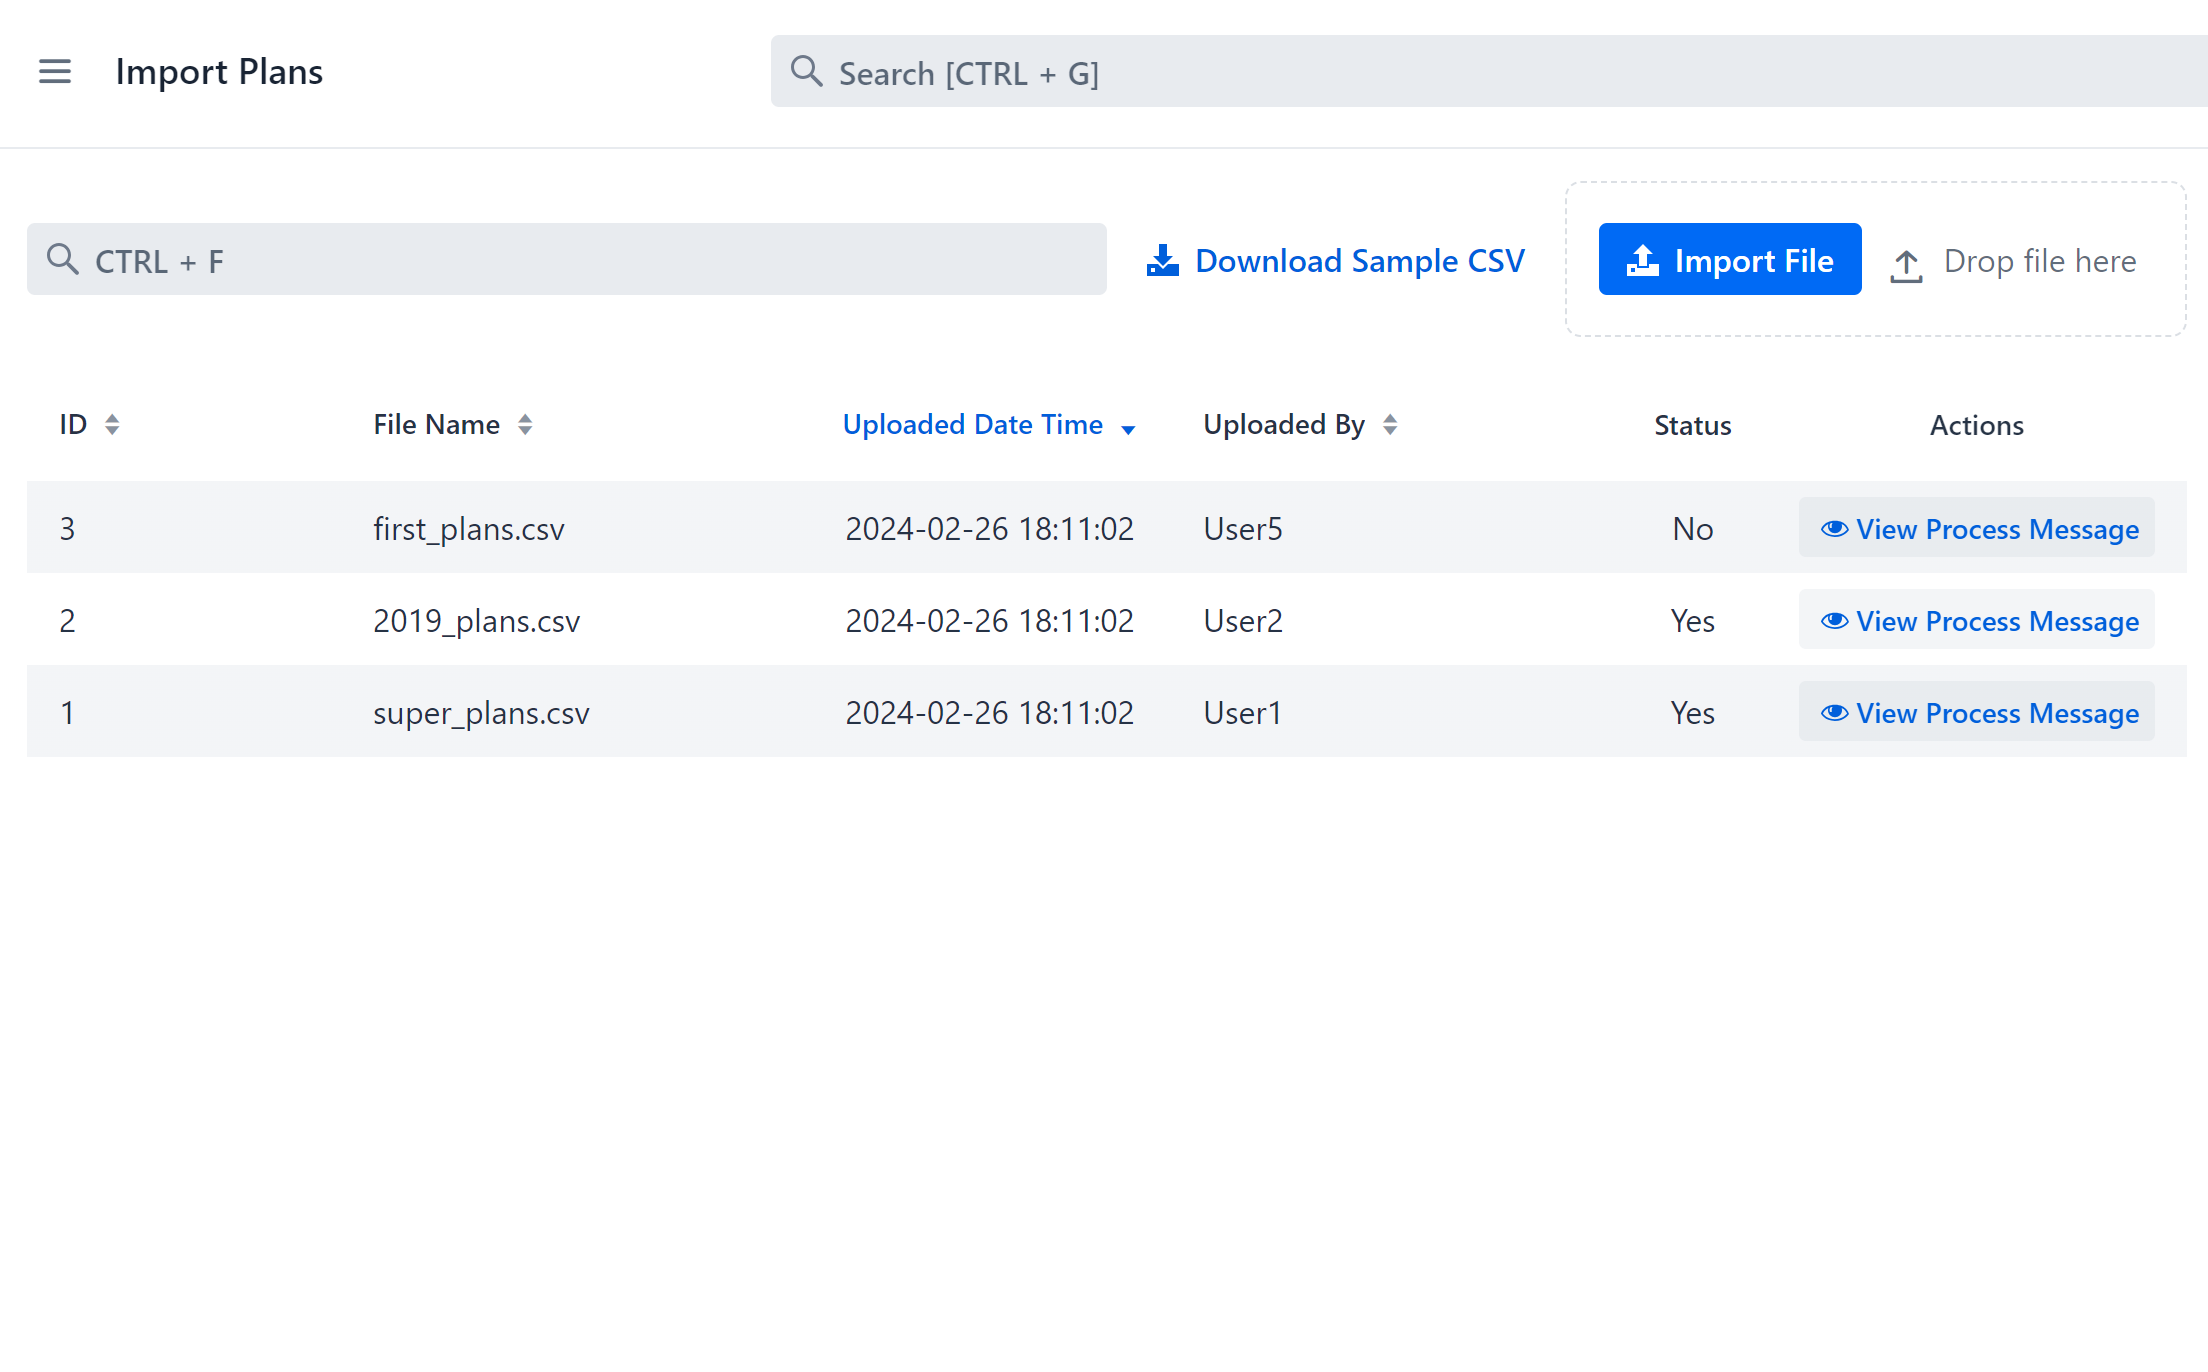Select the Import Plans page title

point(219,71)
